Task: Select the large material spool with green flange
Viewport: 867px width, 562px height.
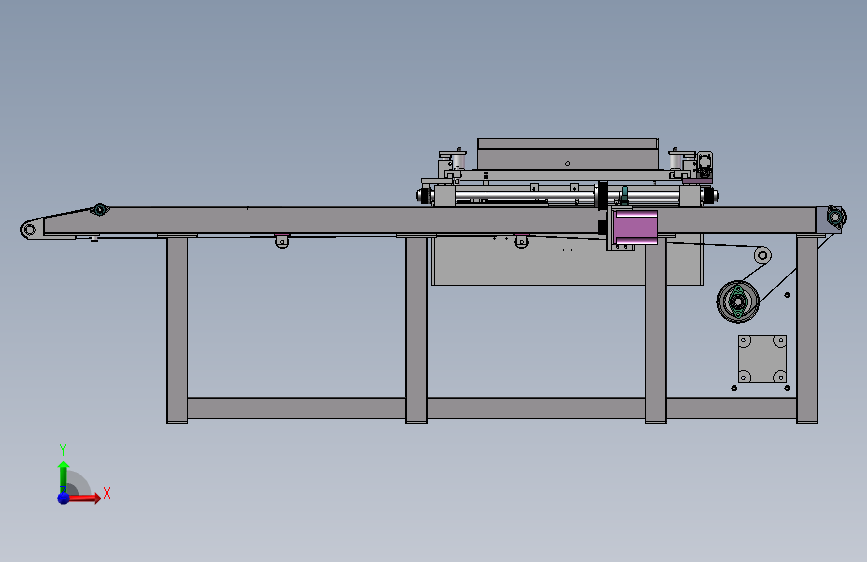Action: tap(738, 301)
